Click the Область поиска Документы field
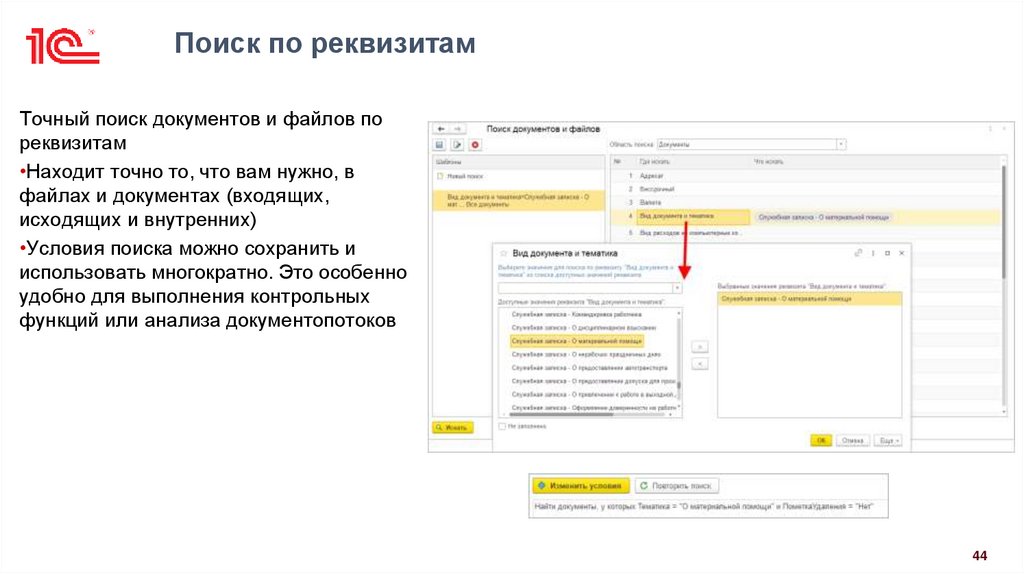 [746, 144]
